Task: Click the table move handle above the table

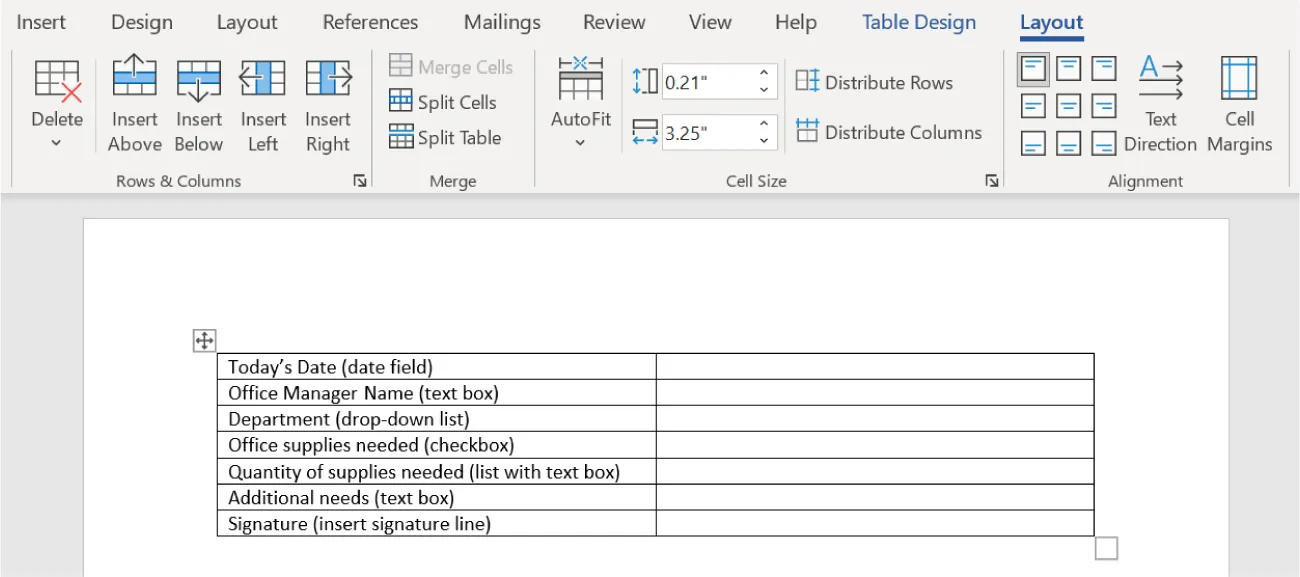Action: [x=203, y=340]
